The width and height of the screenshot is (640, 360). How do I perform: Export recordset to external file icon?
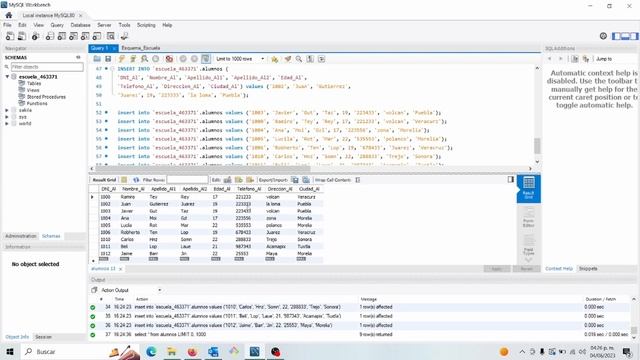point(295,180)
